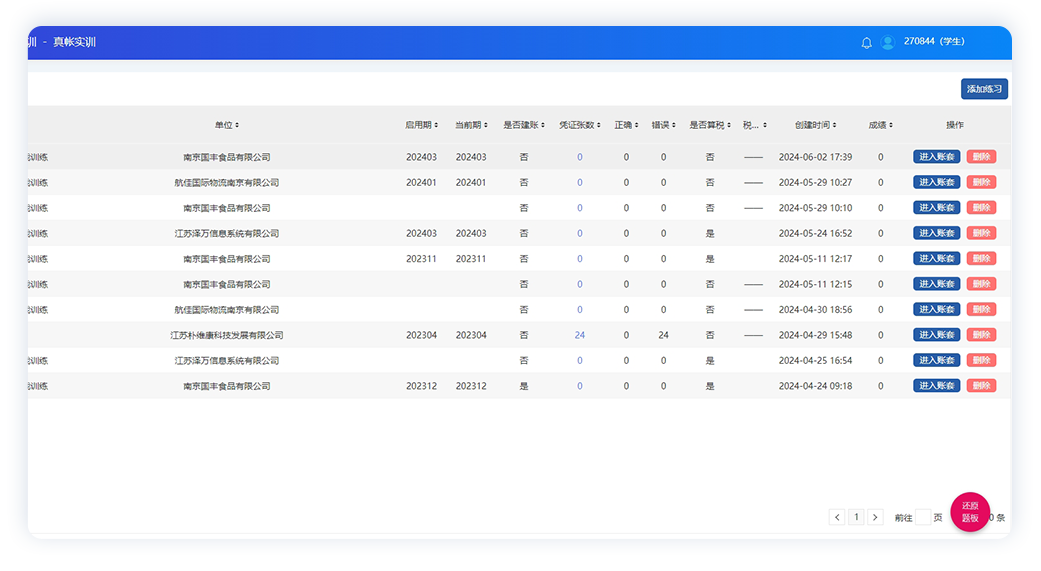Go to next page arrow
Screen dimensions: 1041x571
tap(875, 517)
